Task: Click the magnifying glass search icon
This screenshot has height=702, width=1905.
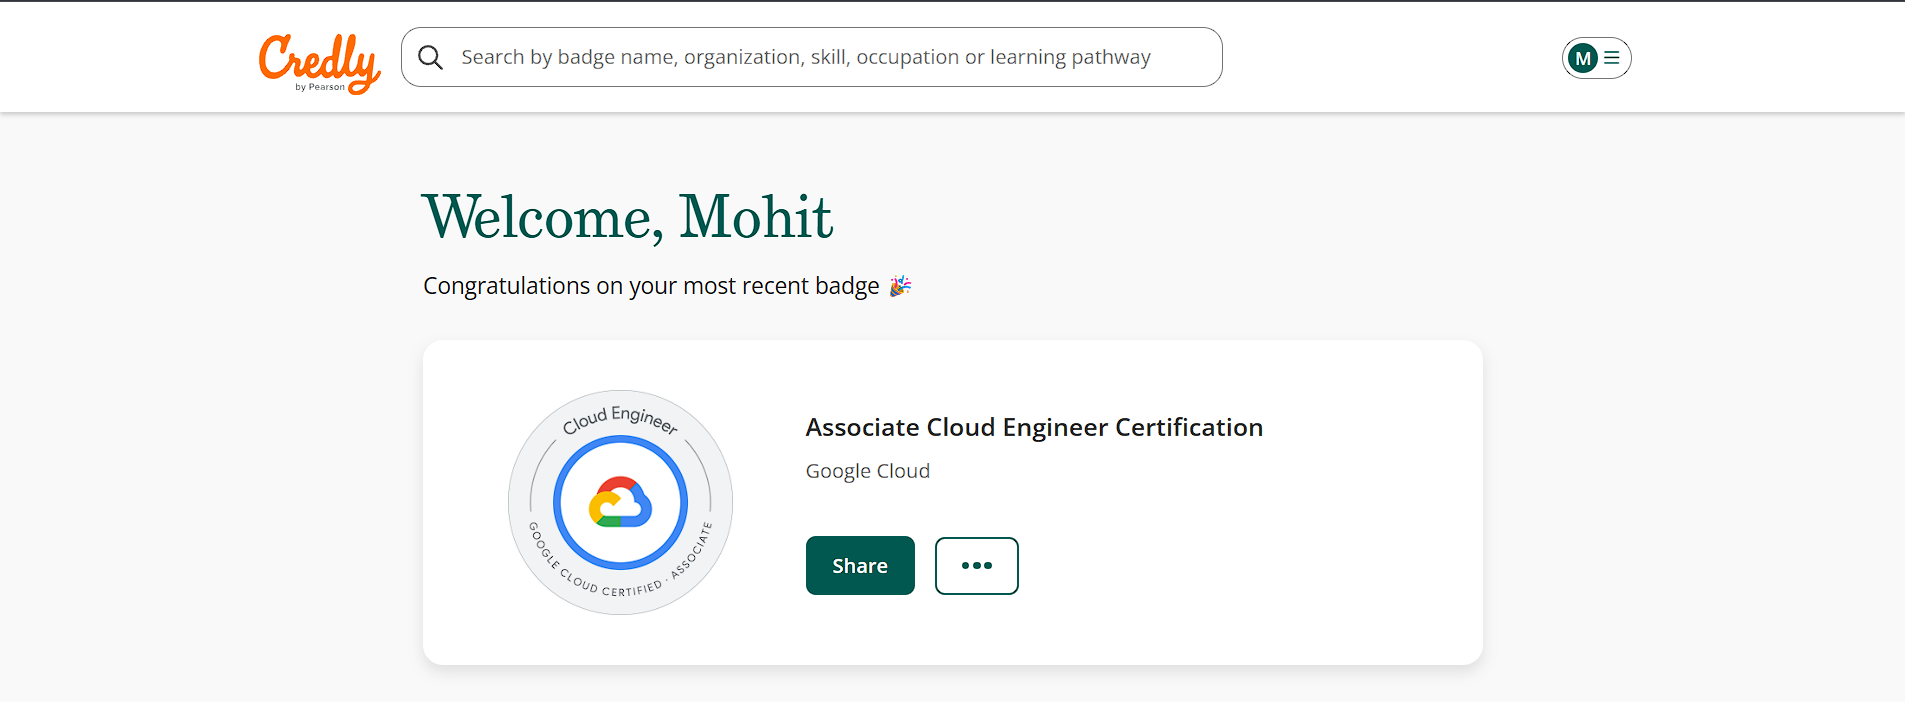Action: tap(431, 57)
